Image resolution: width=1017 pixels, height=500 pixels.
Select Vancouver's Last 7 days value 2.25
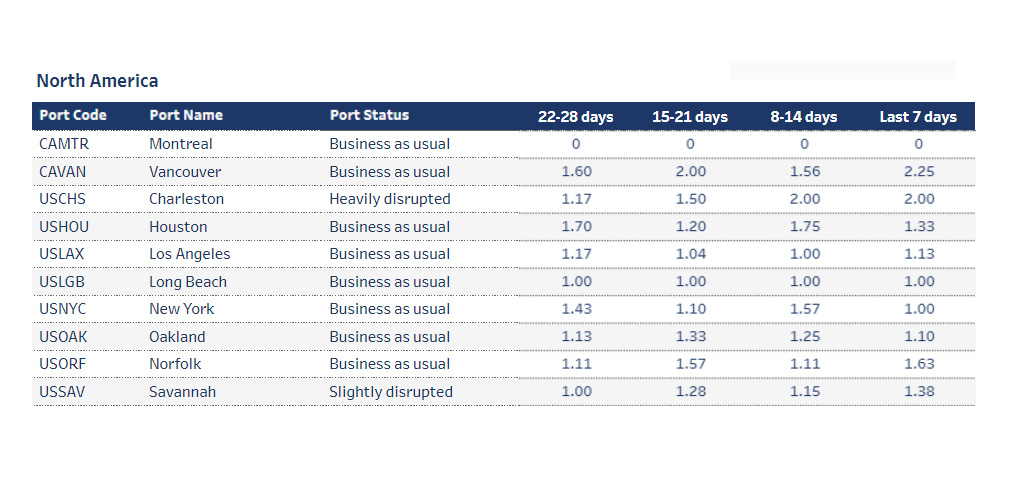pos(918,172)
